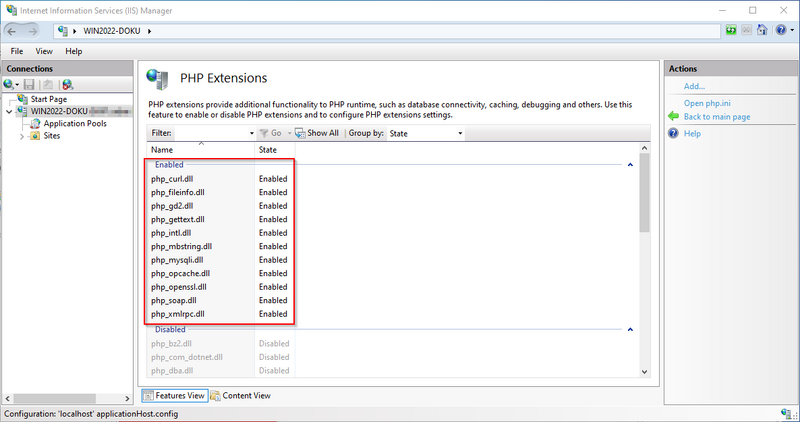Expand the Sites tree node arrow
This screenshot has height=422, width=800.
click(x=22, y=136)
